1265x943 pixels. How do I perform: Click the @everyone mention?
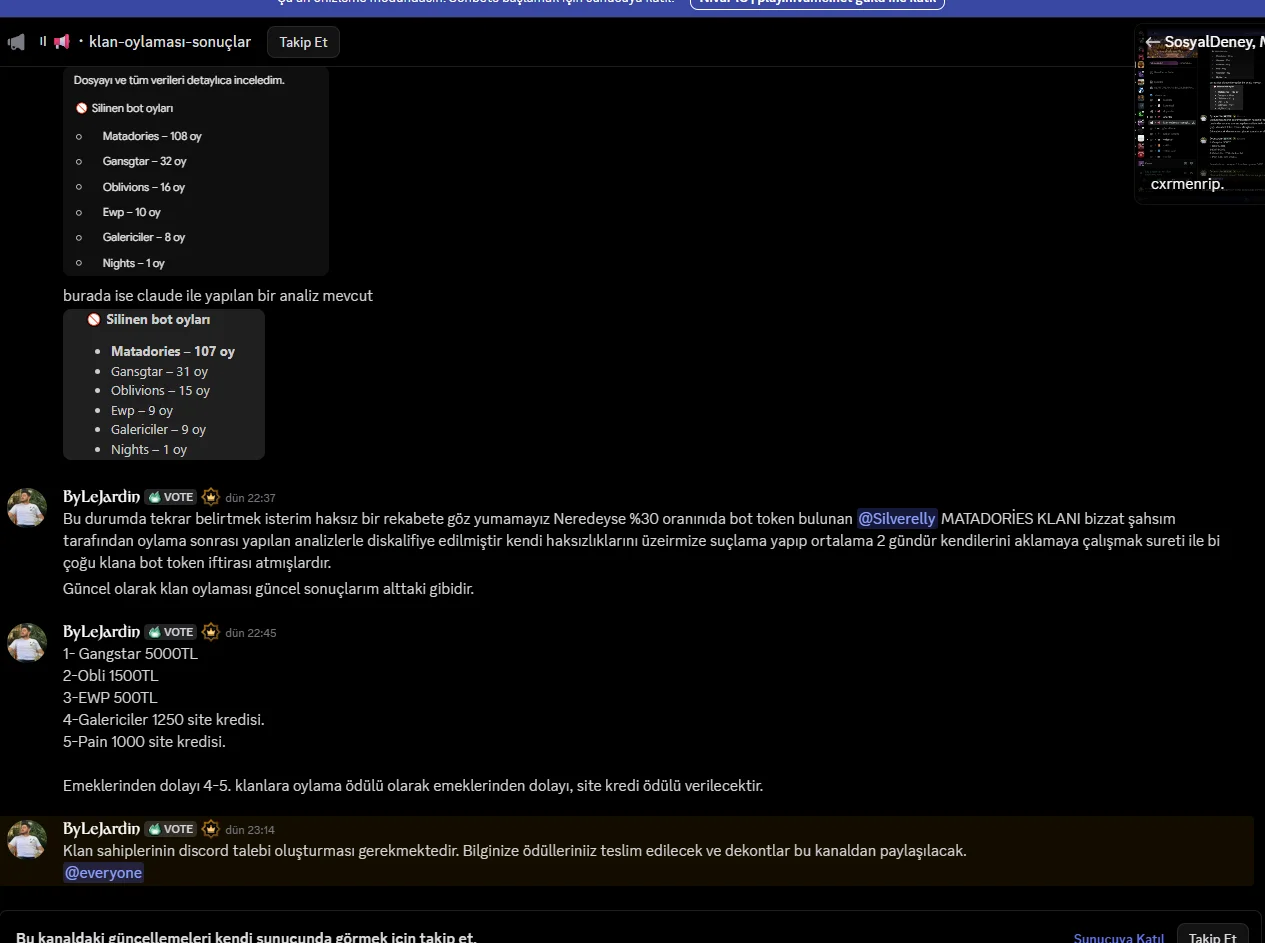click(104, 873)
